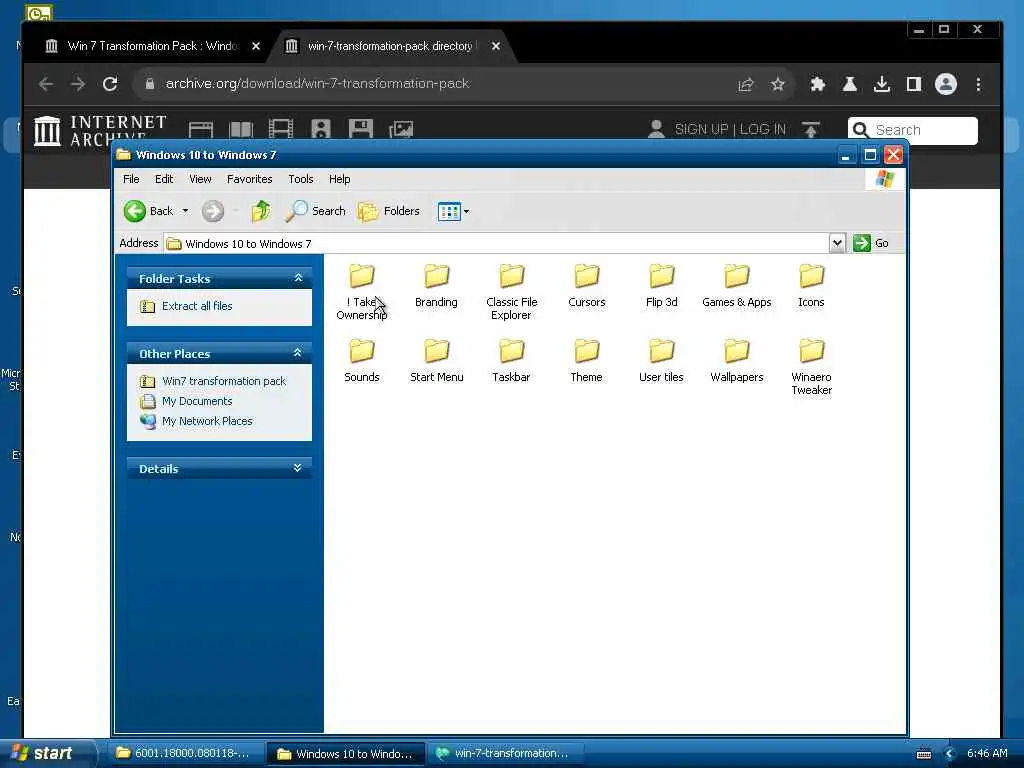
Task: Open the '! Take Ownership' folder
Action: point(361,291)
